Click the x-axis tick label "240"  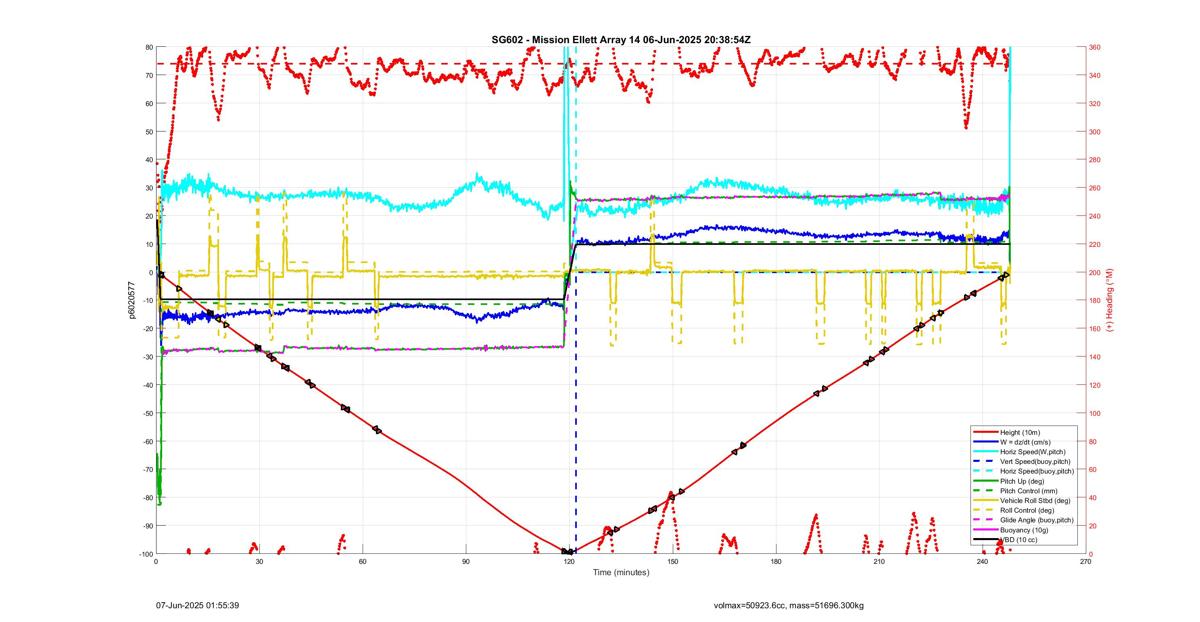983,562
